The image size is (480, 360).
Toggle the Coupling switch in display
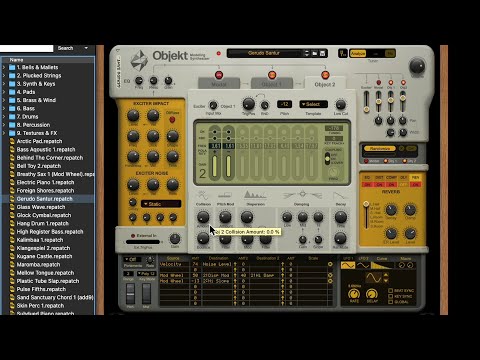[x=327, y=158]
